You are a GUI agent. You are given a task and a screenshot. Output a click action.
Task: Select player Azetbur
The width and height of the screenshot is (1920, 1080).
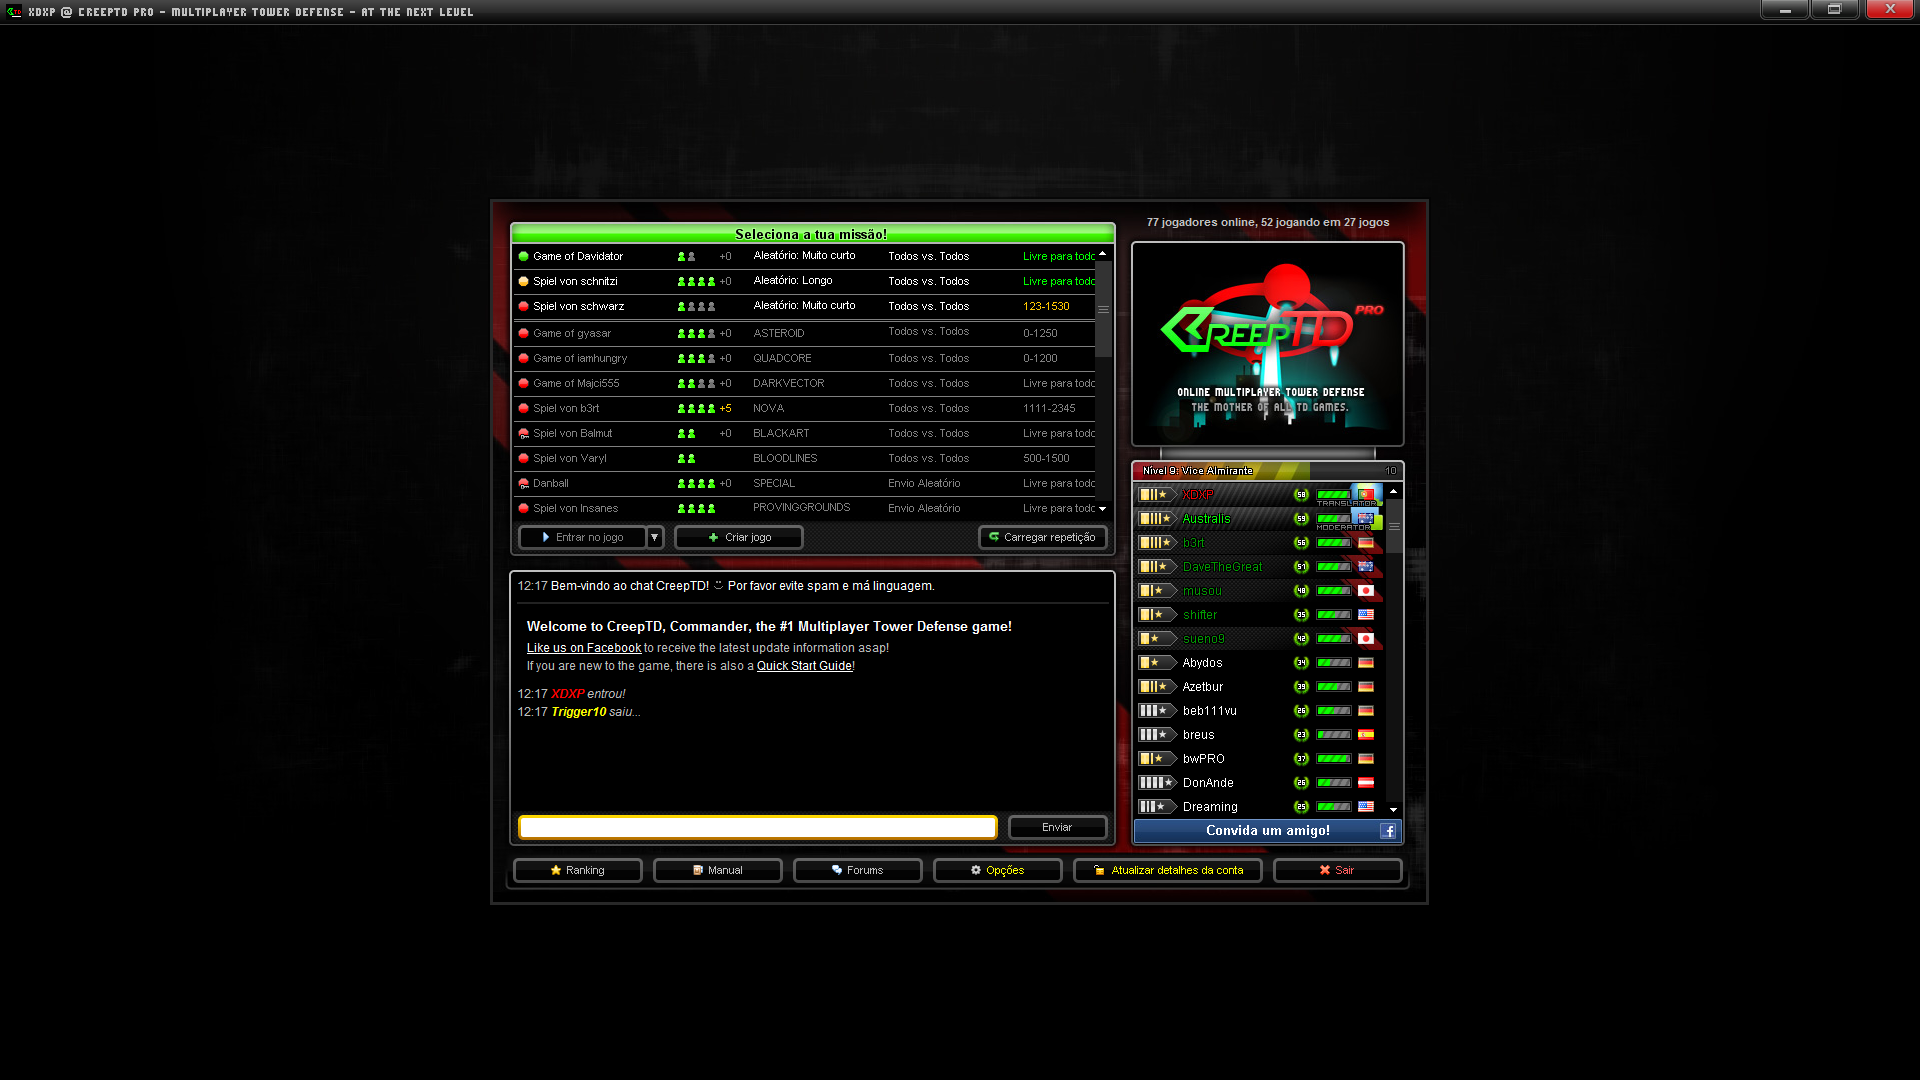point(1260,687)
